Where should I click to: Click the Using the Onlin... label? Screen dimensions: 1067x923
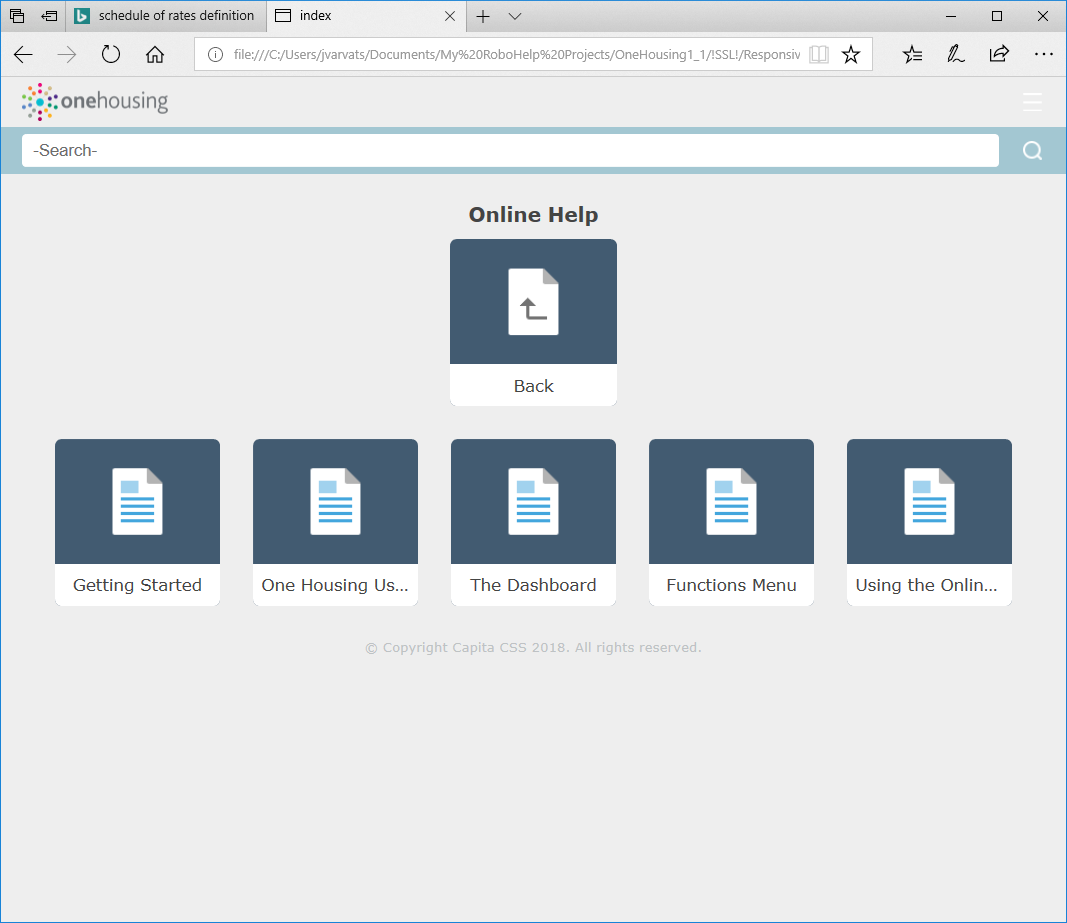(x=927, y=585)
